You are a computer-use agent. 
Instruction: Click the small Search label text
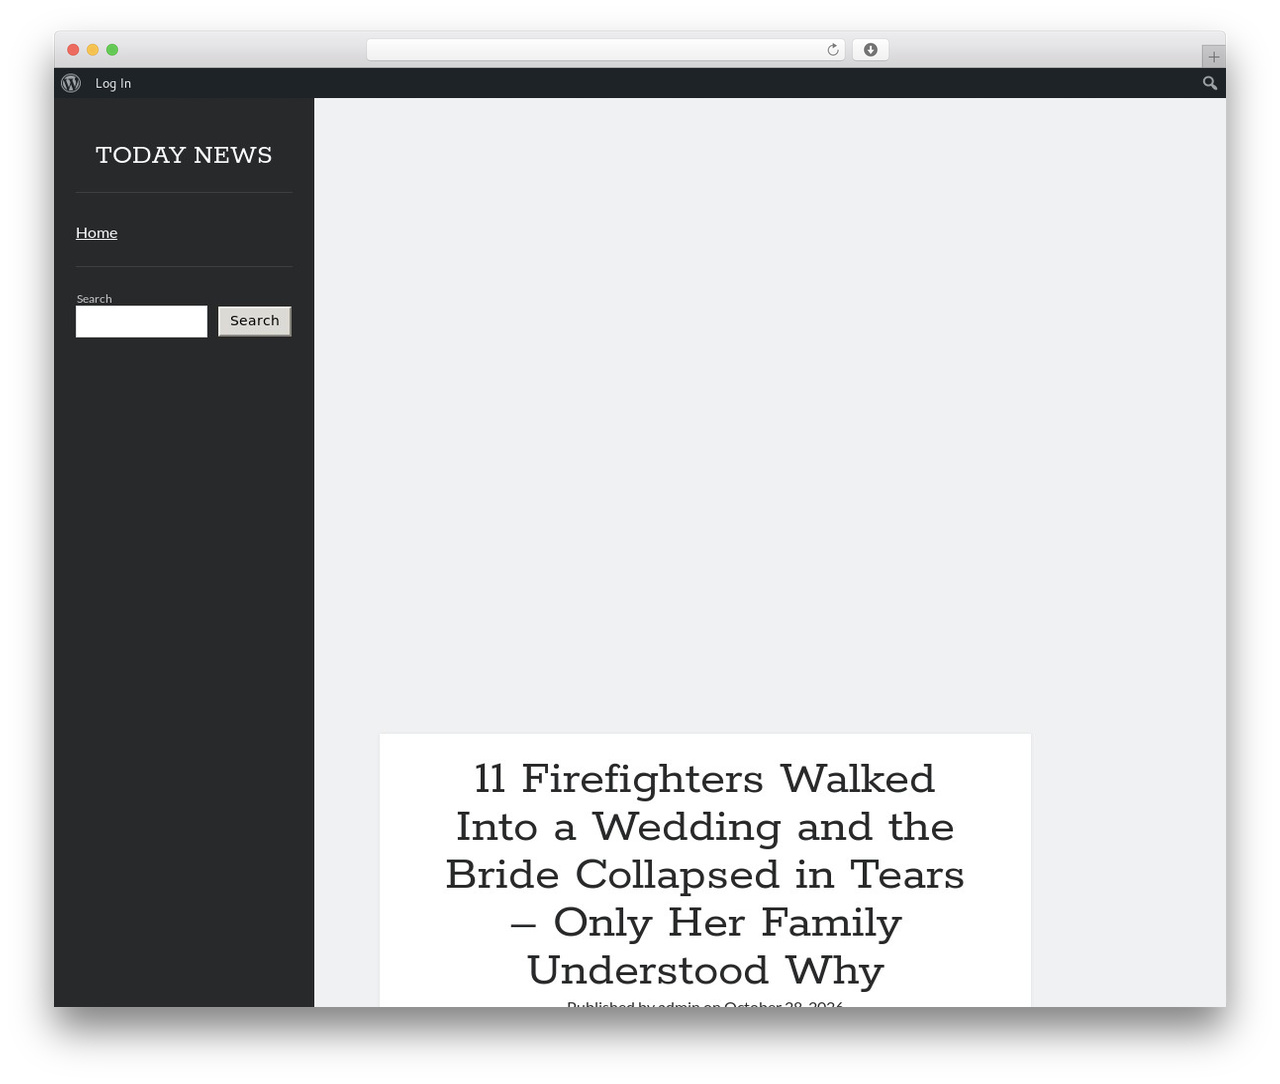pyautogui.click(x=94, y=299)
